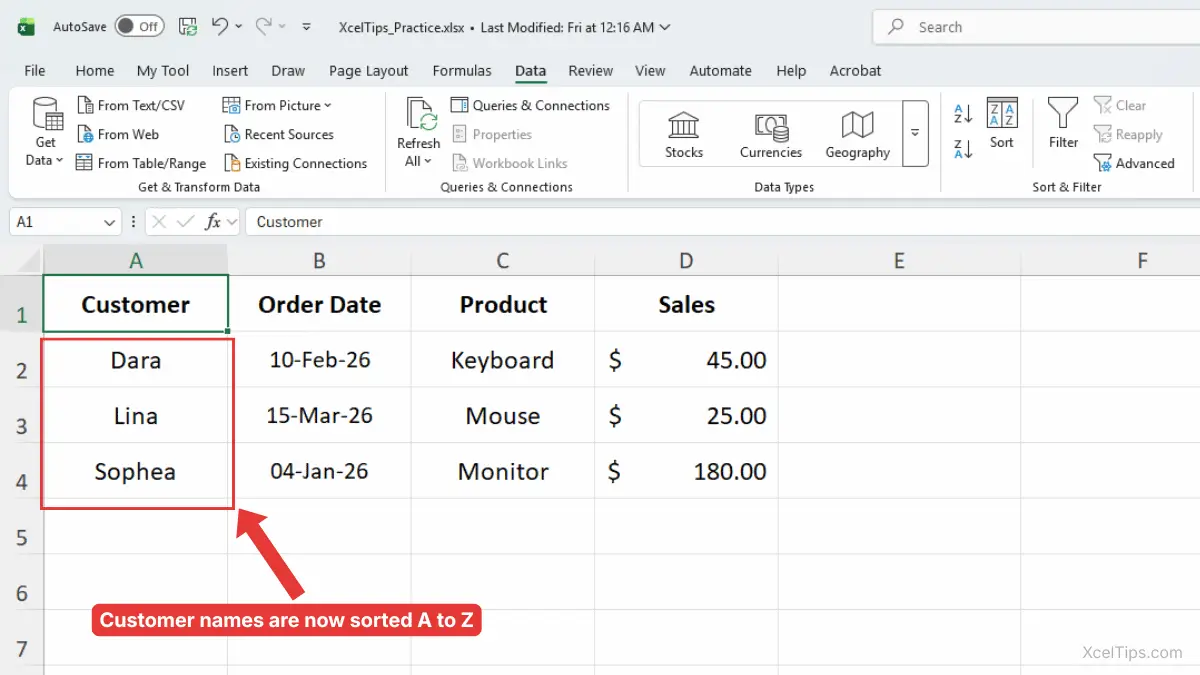Select the Stocks data type
Image resolution: width=1200 pixels, height=675 pixels.
click(684, 134)
